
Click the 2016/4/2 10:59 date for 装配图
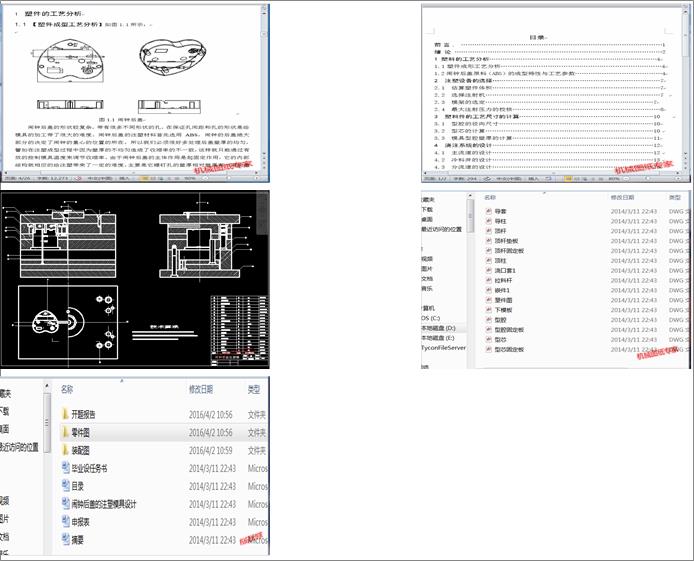pos(211,450)
